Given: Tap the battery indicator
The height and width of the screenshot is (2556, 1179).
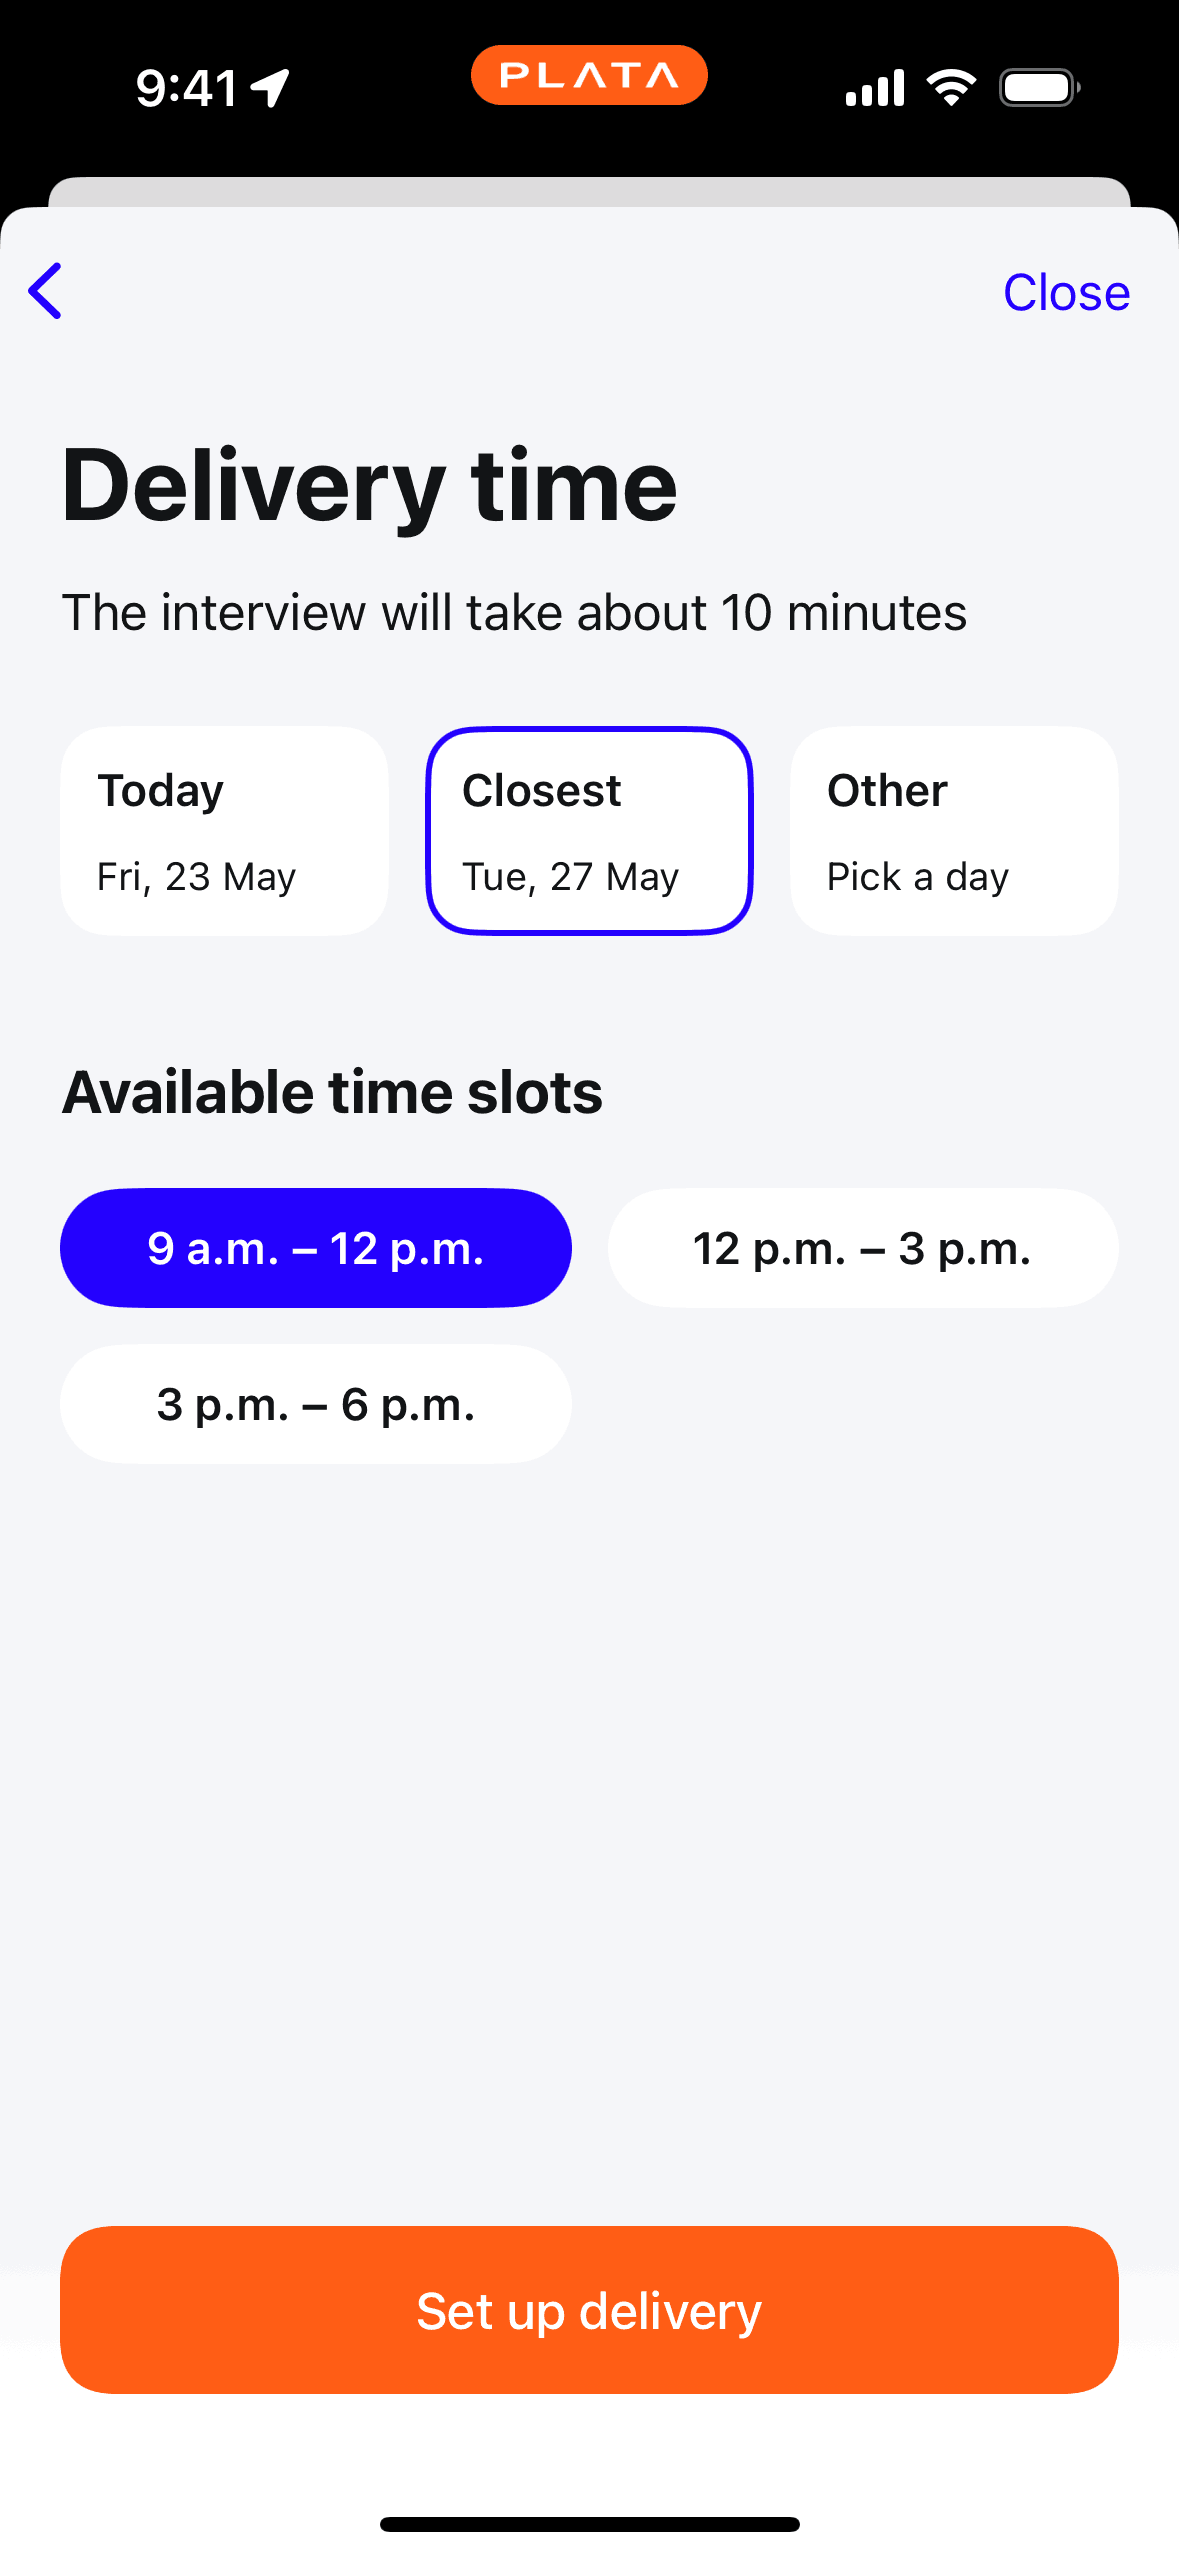Looking at the screenshot, I should click(x=1038, y=86).
